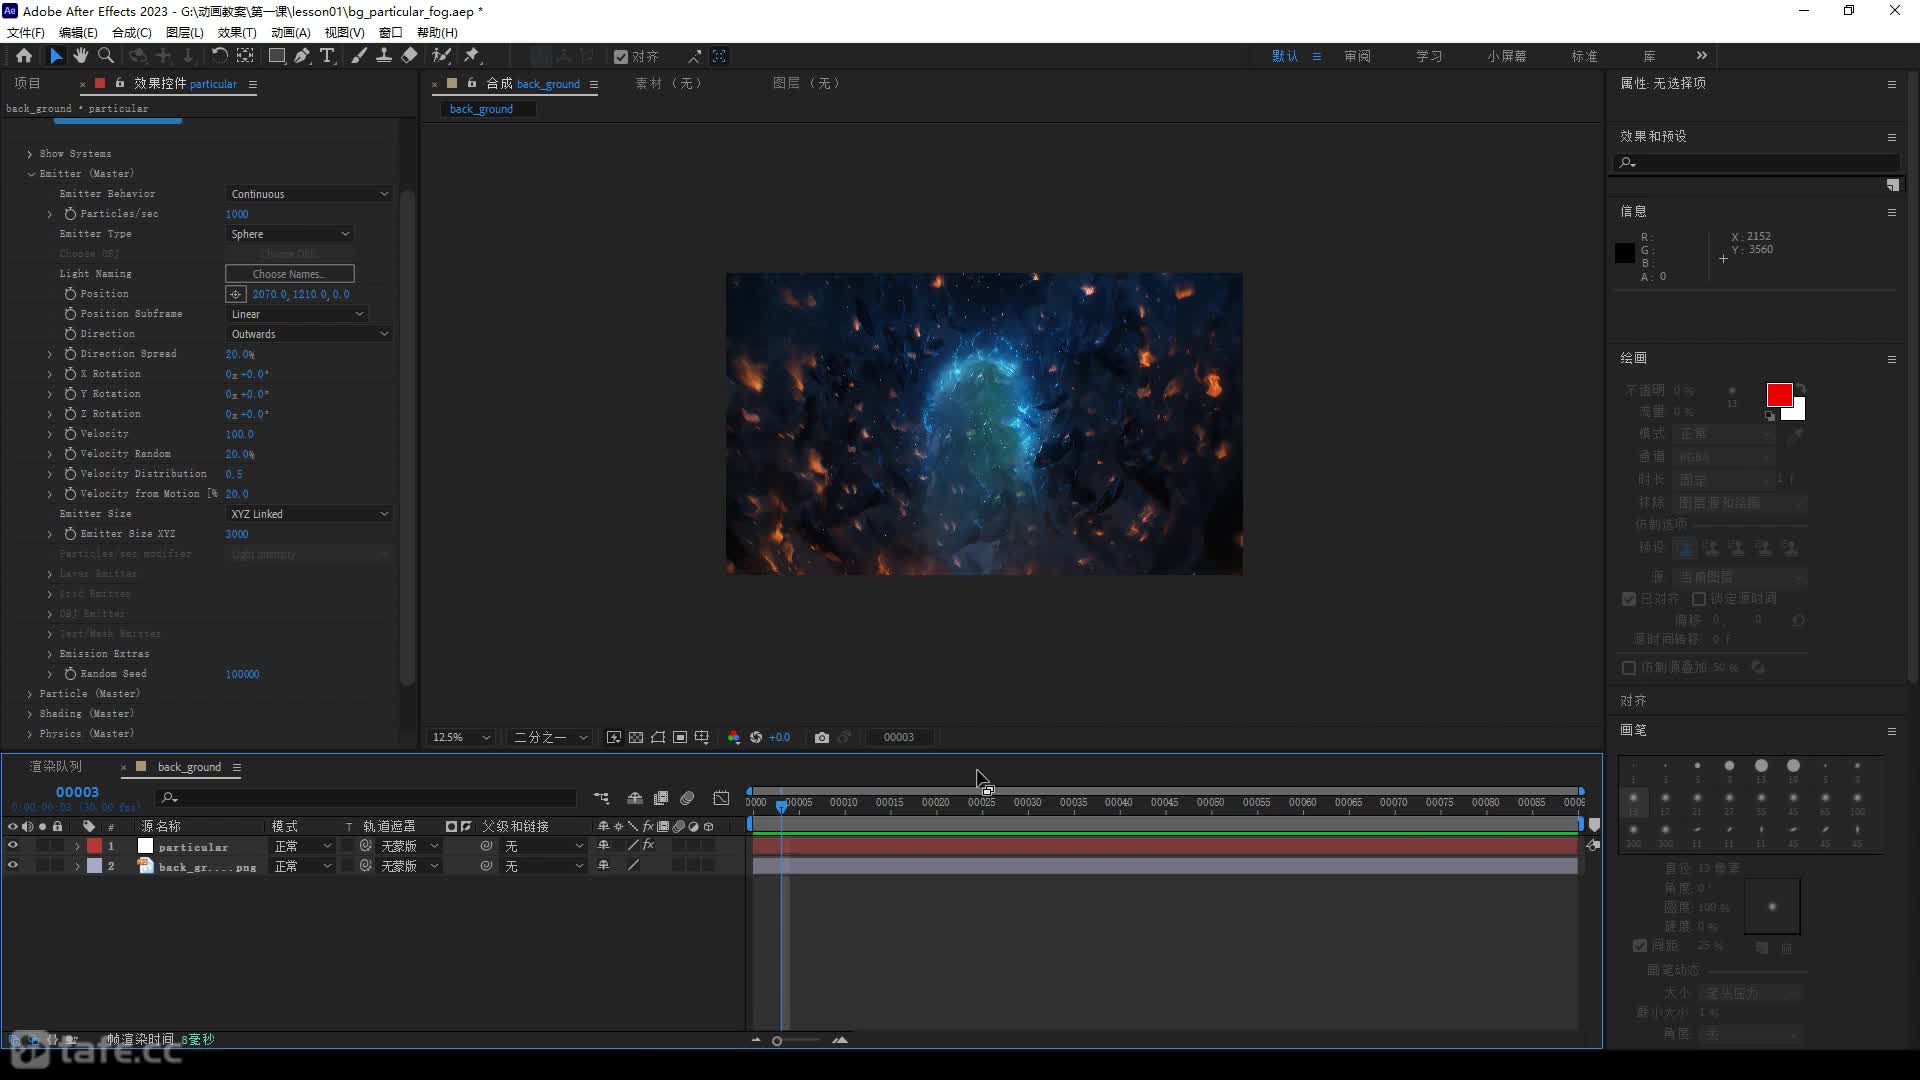Screen dimensions: 1920x1080
Task: Switch to the 渲染队列 tab
Action: pyautogui.click(x=56, y=767)
